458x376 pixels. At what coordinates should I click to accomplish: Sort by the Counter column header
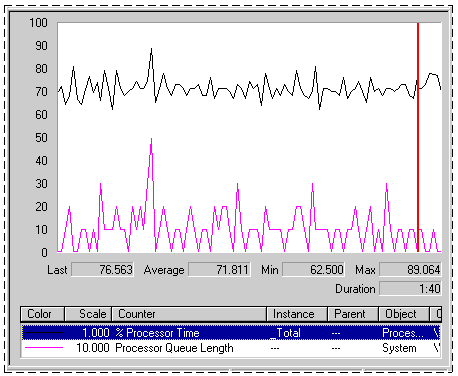click(x=189, y=314)
